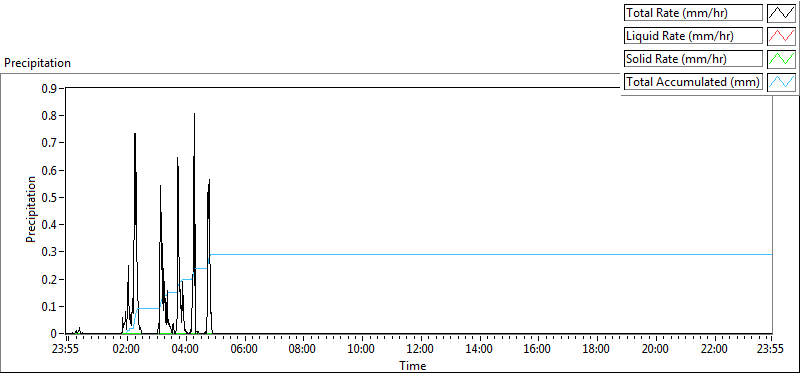Click the Total Accumulated blue line icon

[782, 82]
